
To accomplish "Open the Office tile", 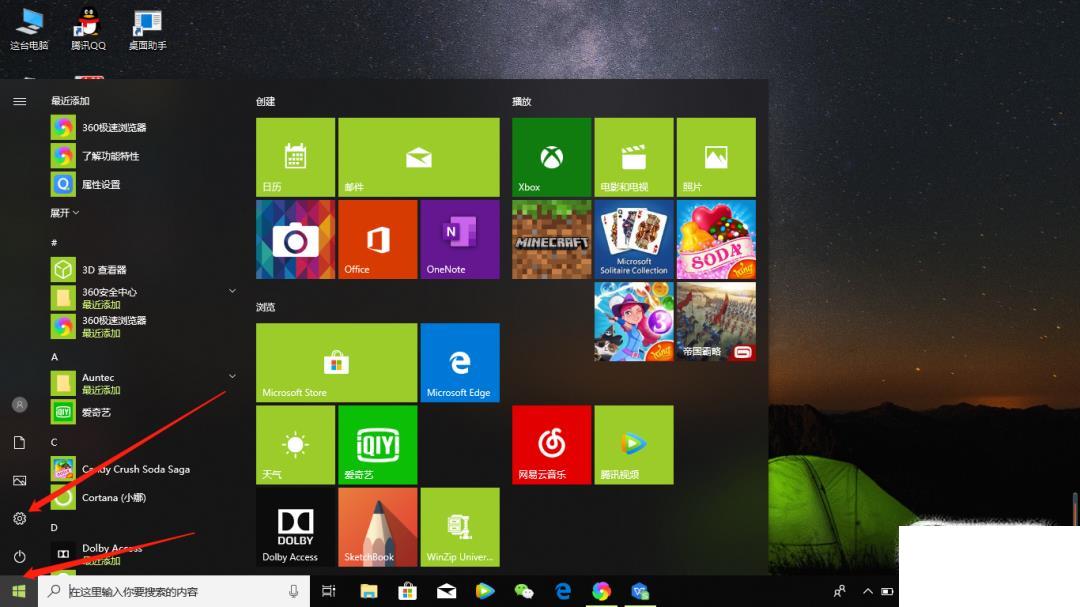I will [377, 240].
